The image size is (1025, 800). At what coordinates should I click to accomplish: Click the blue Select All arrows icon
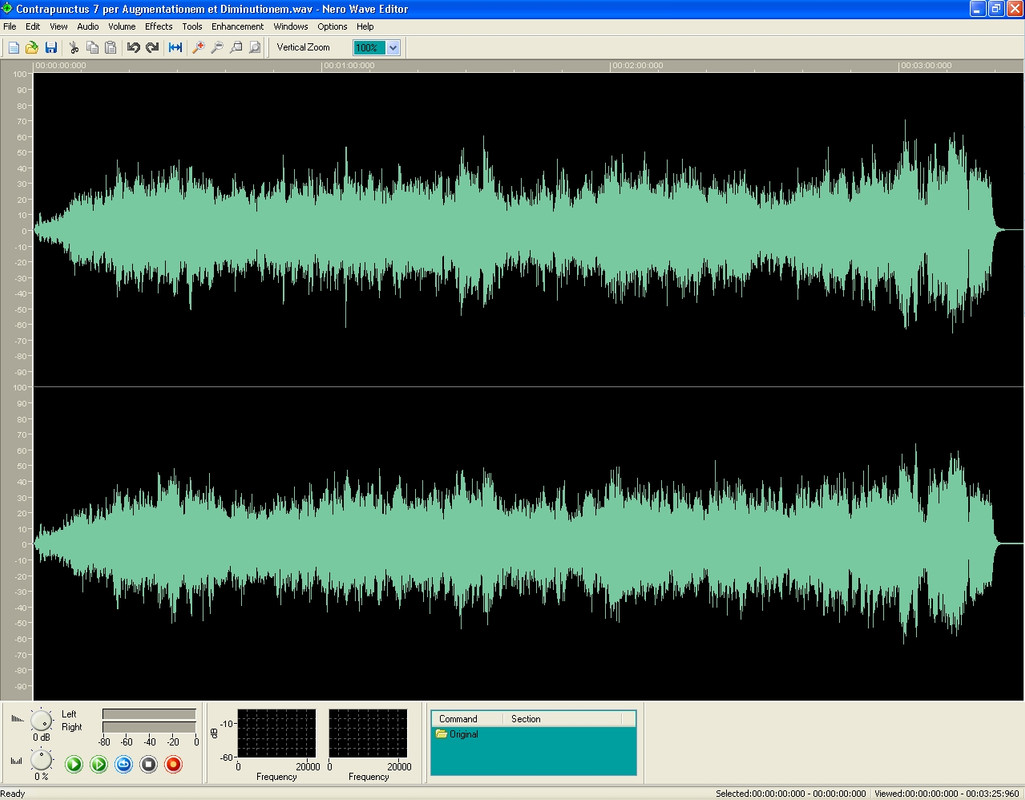pyautogui.click(x=175, y=48)
